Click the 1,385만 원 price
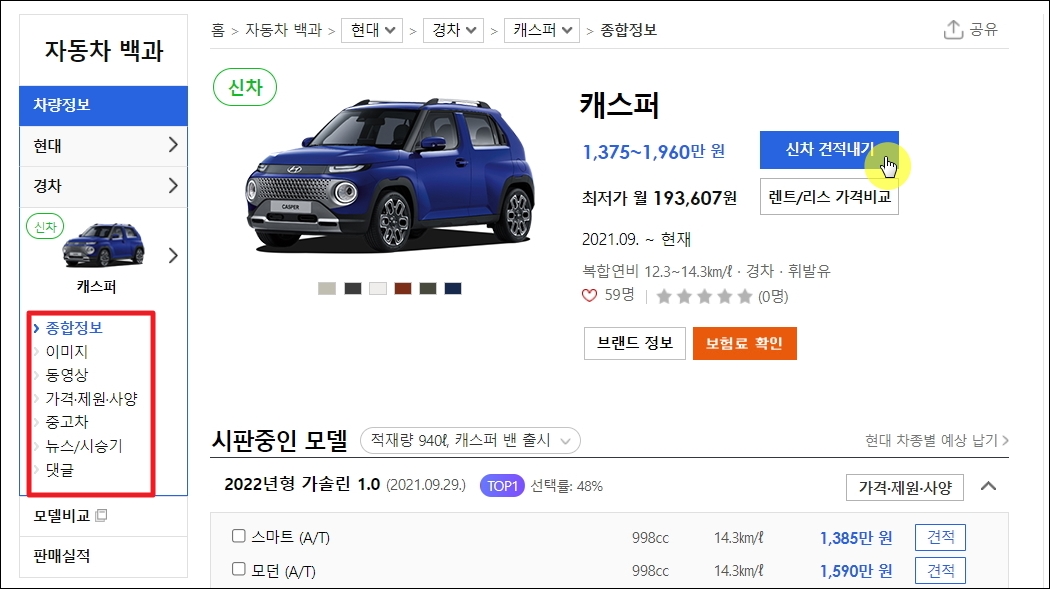Viewport: 1050px width, 589px height. pos(856,537)
